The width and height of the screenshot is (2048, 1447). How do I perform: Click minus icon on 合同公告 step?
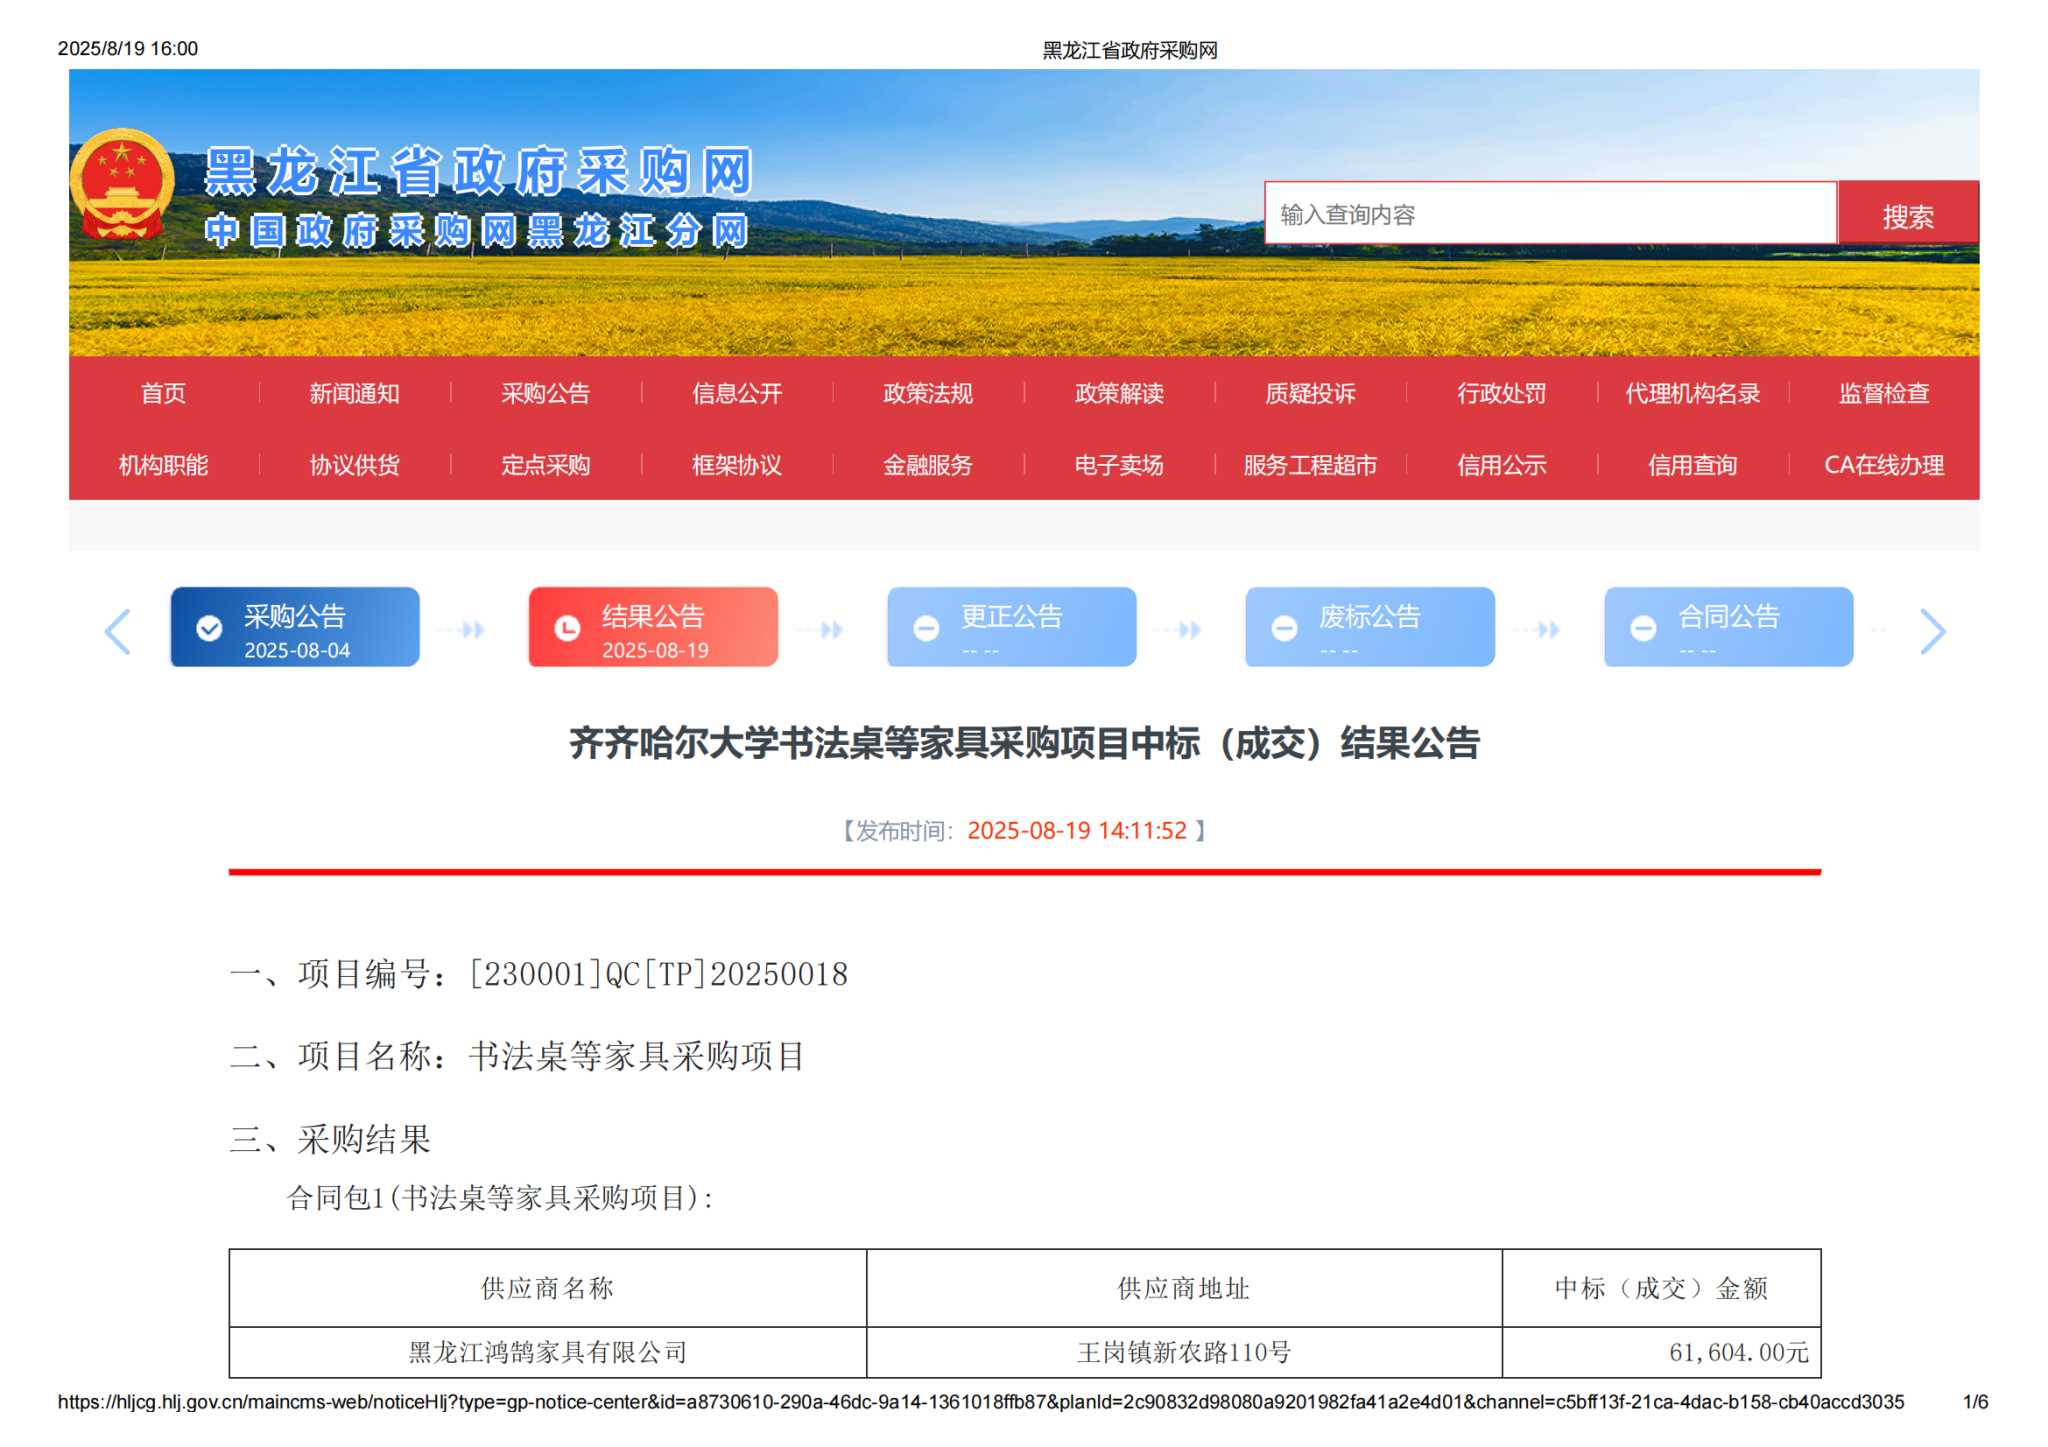1643,628
